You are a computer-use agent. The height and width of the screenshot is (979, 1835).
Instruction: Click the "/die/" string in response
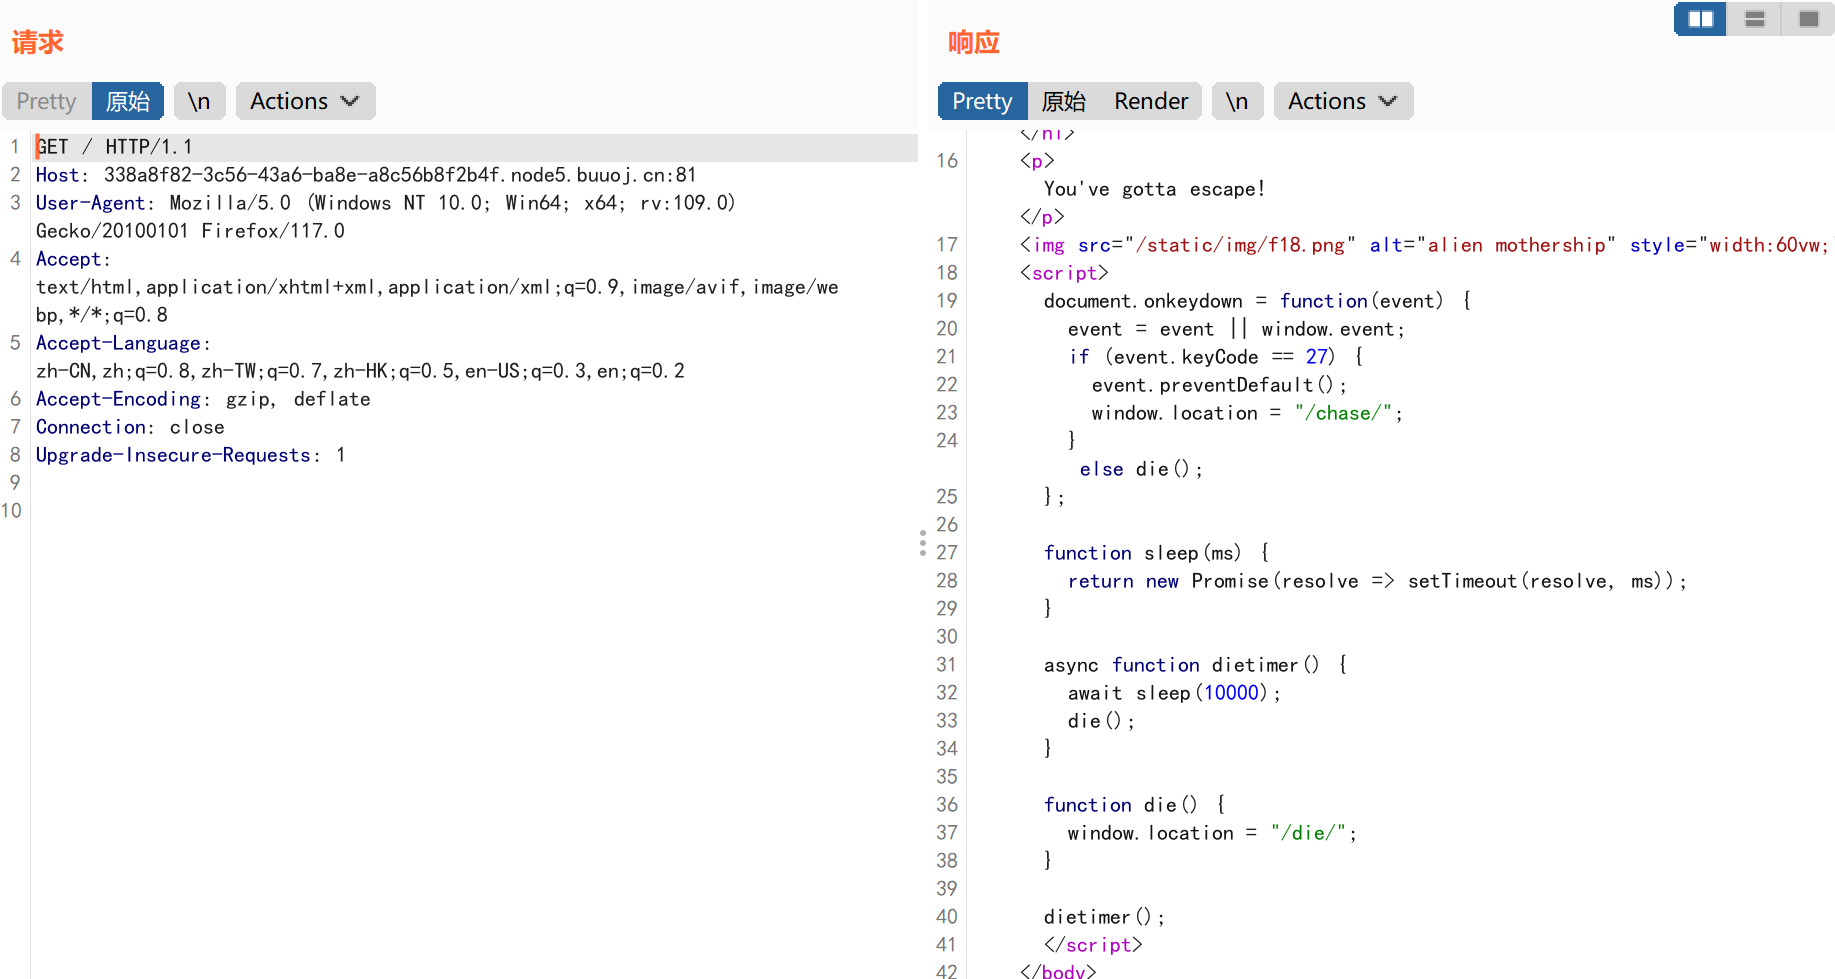(1309, 833)
